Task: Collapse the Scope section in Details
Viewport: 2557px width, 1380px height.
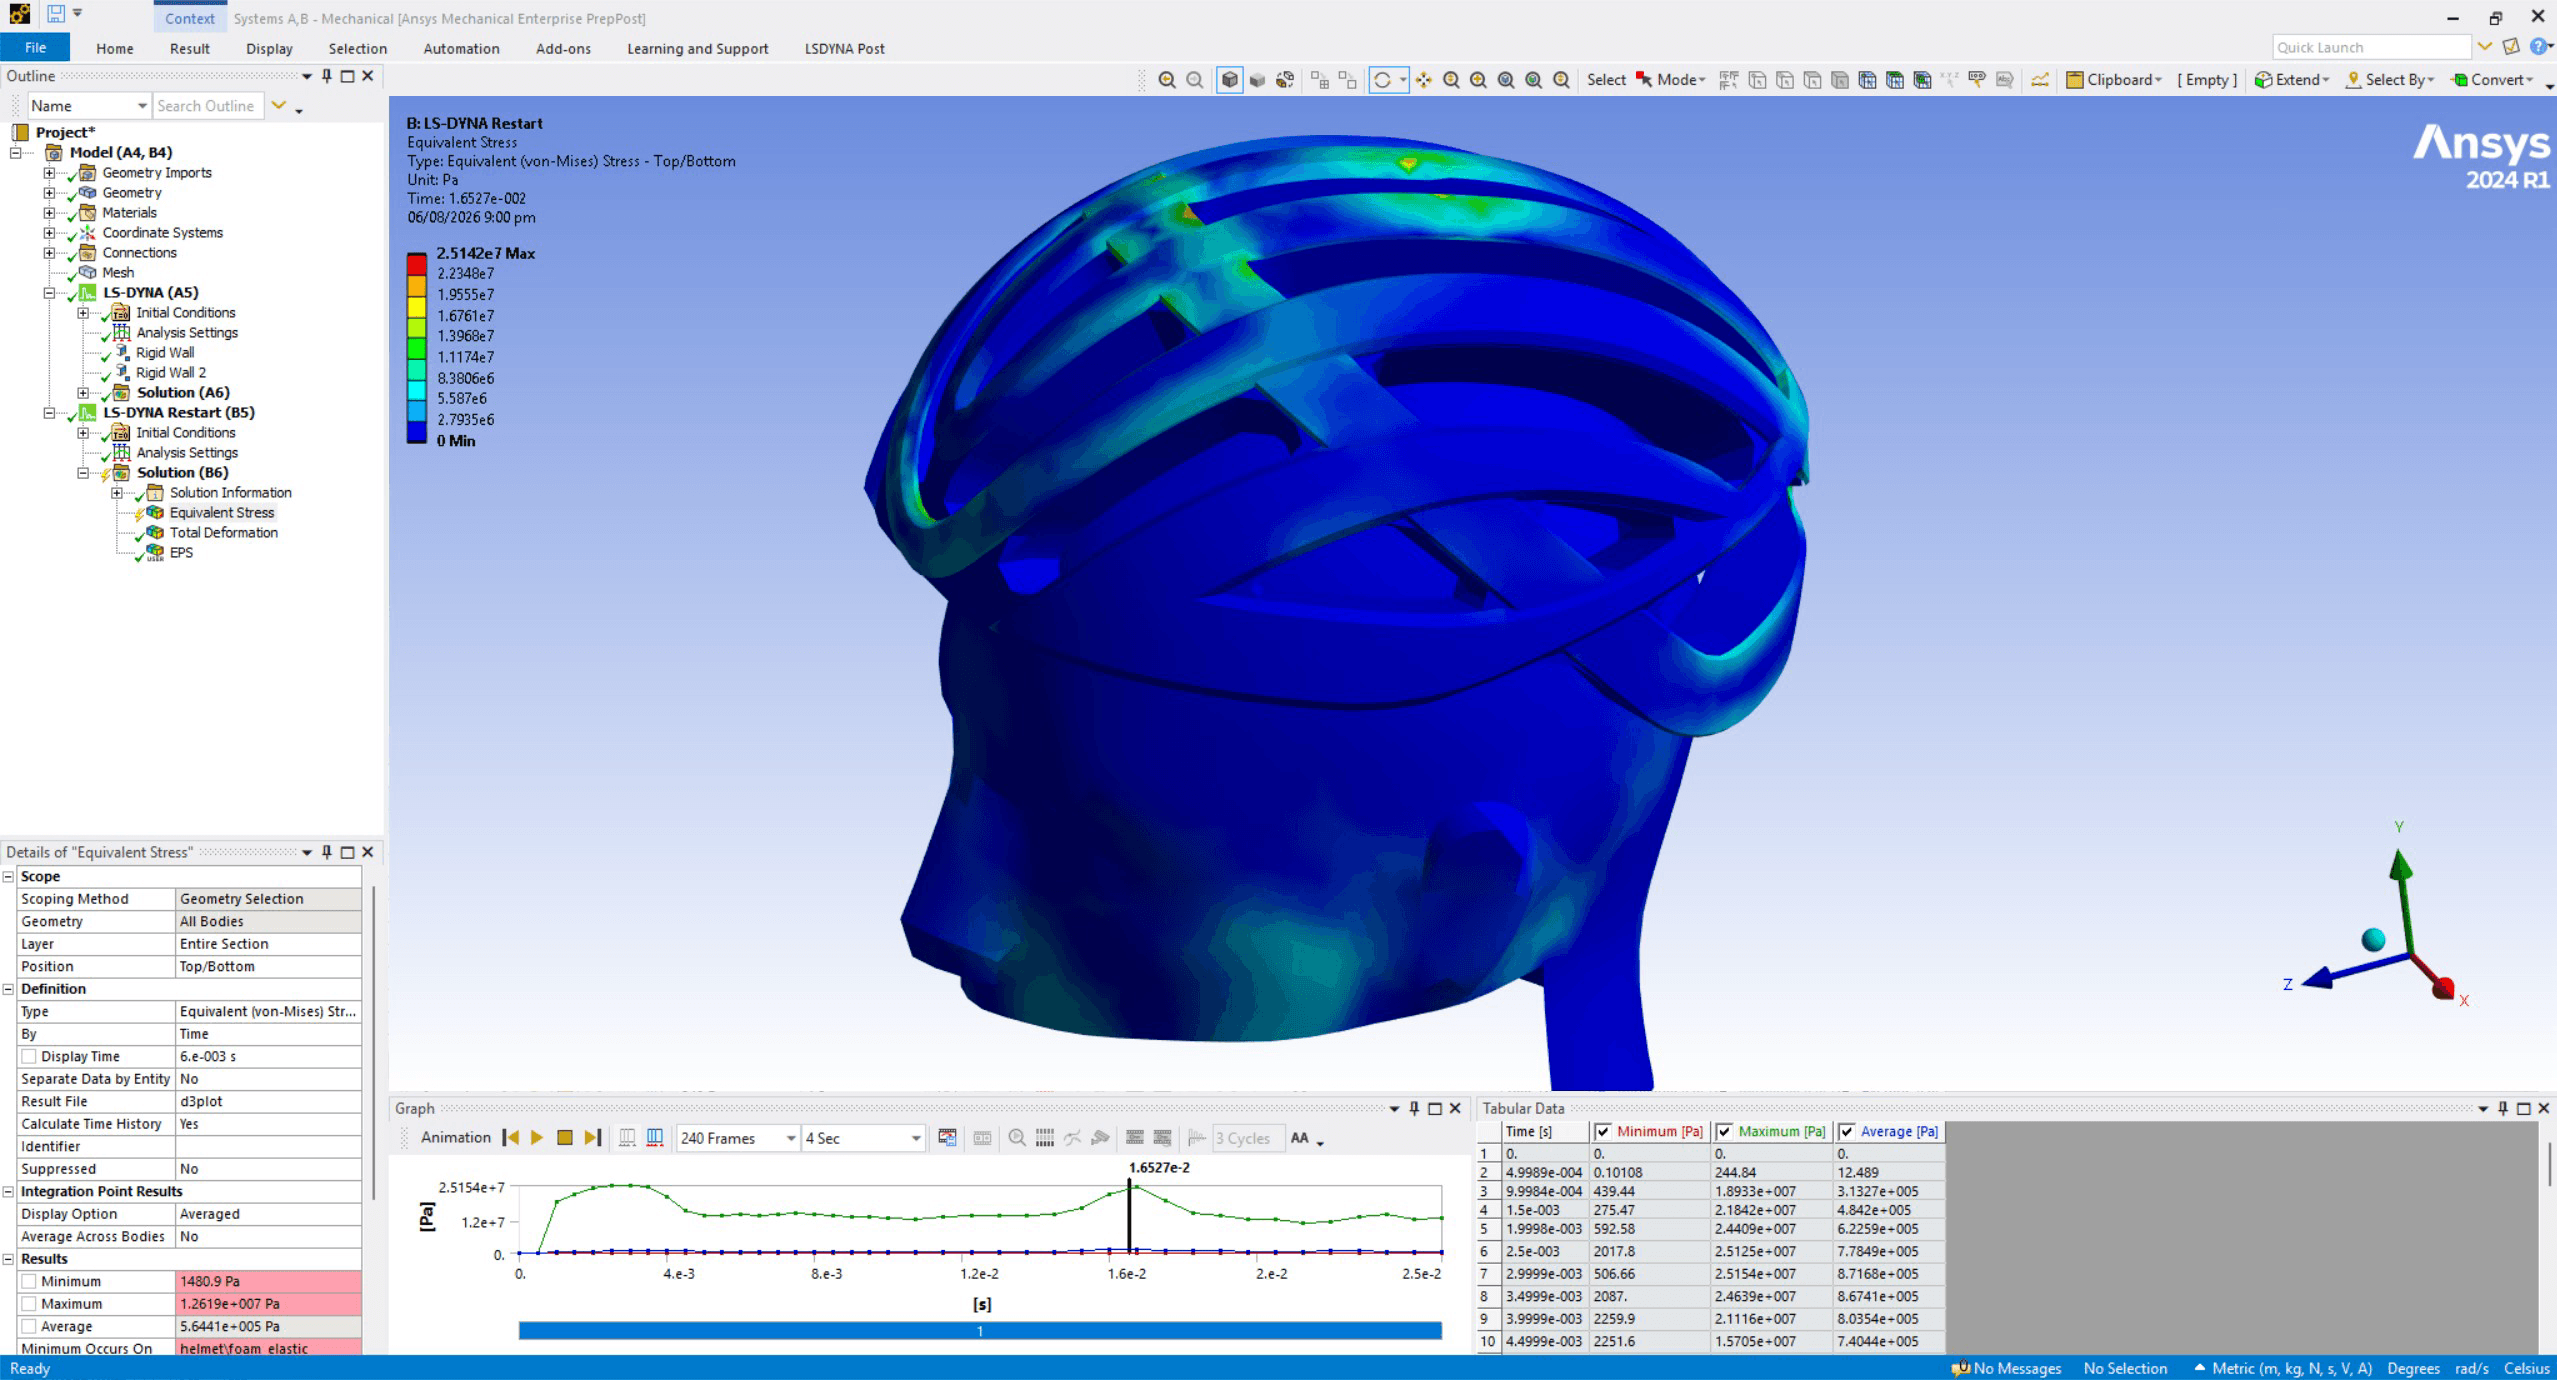Action: [x=9, y=876]
